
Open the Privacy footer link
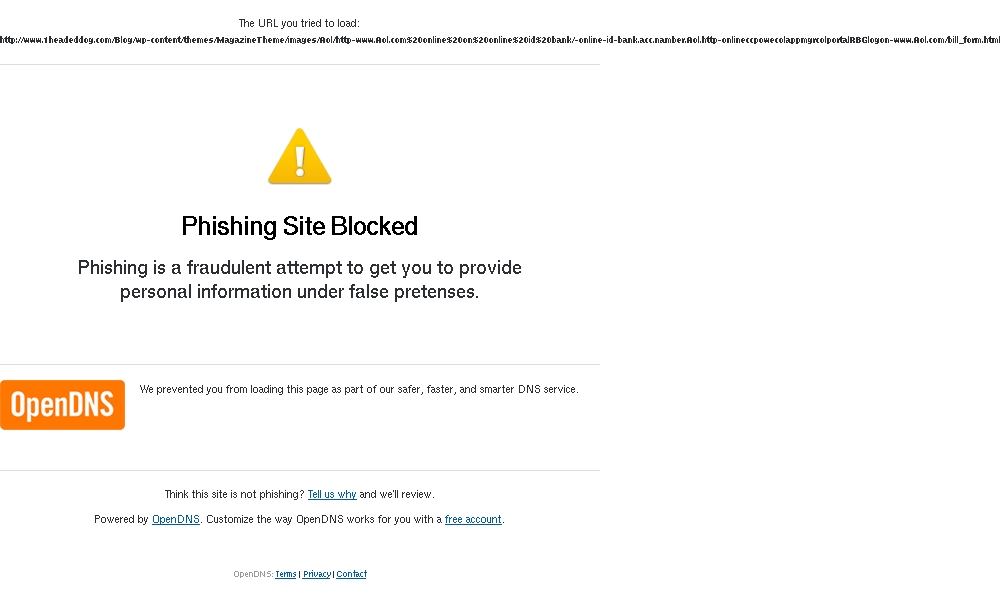click(317, 574)
